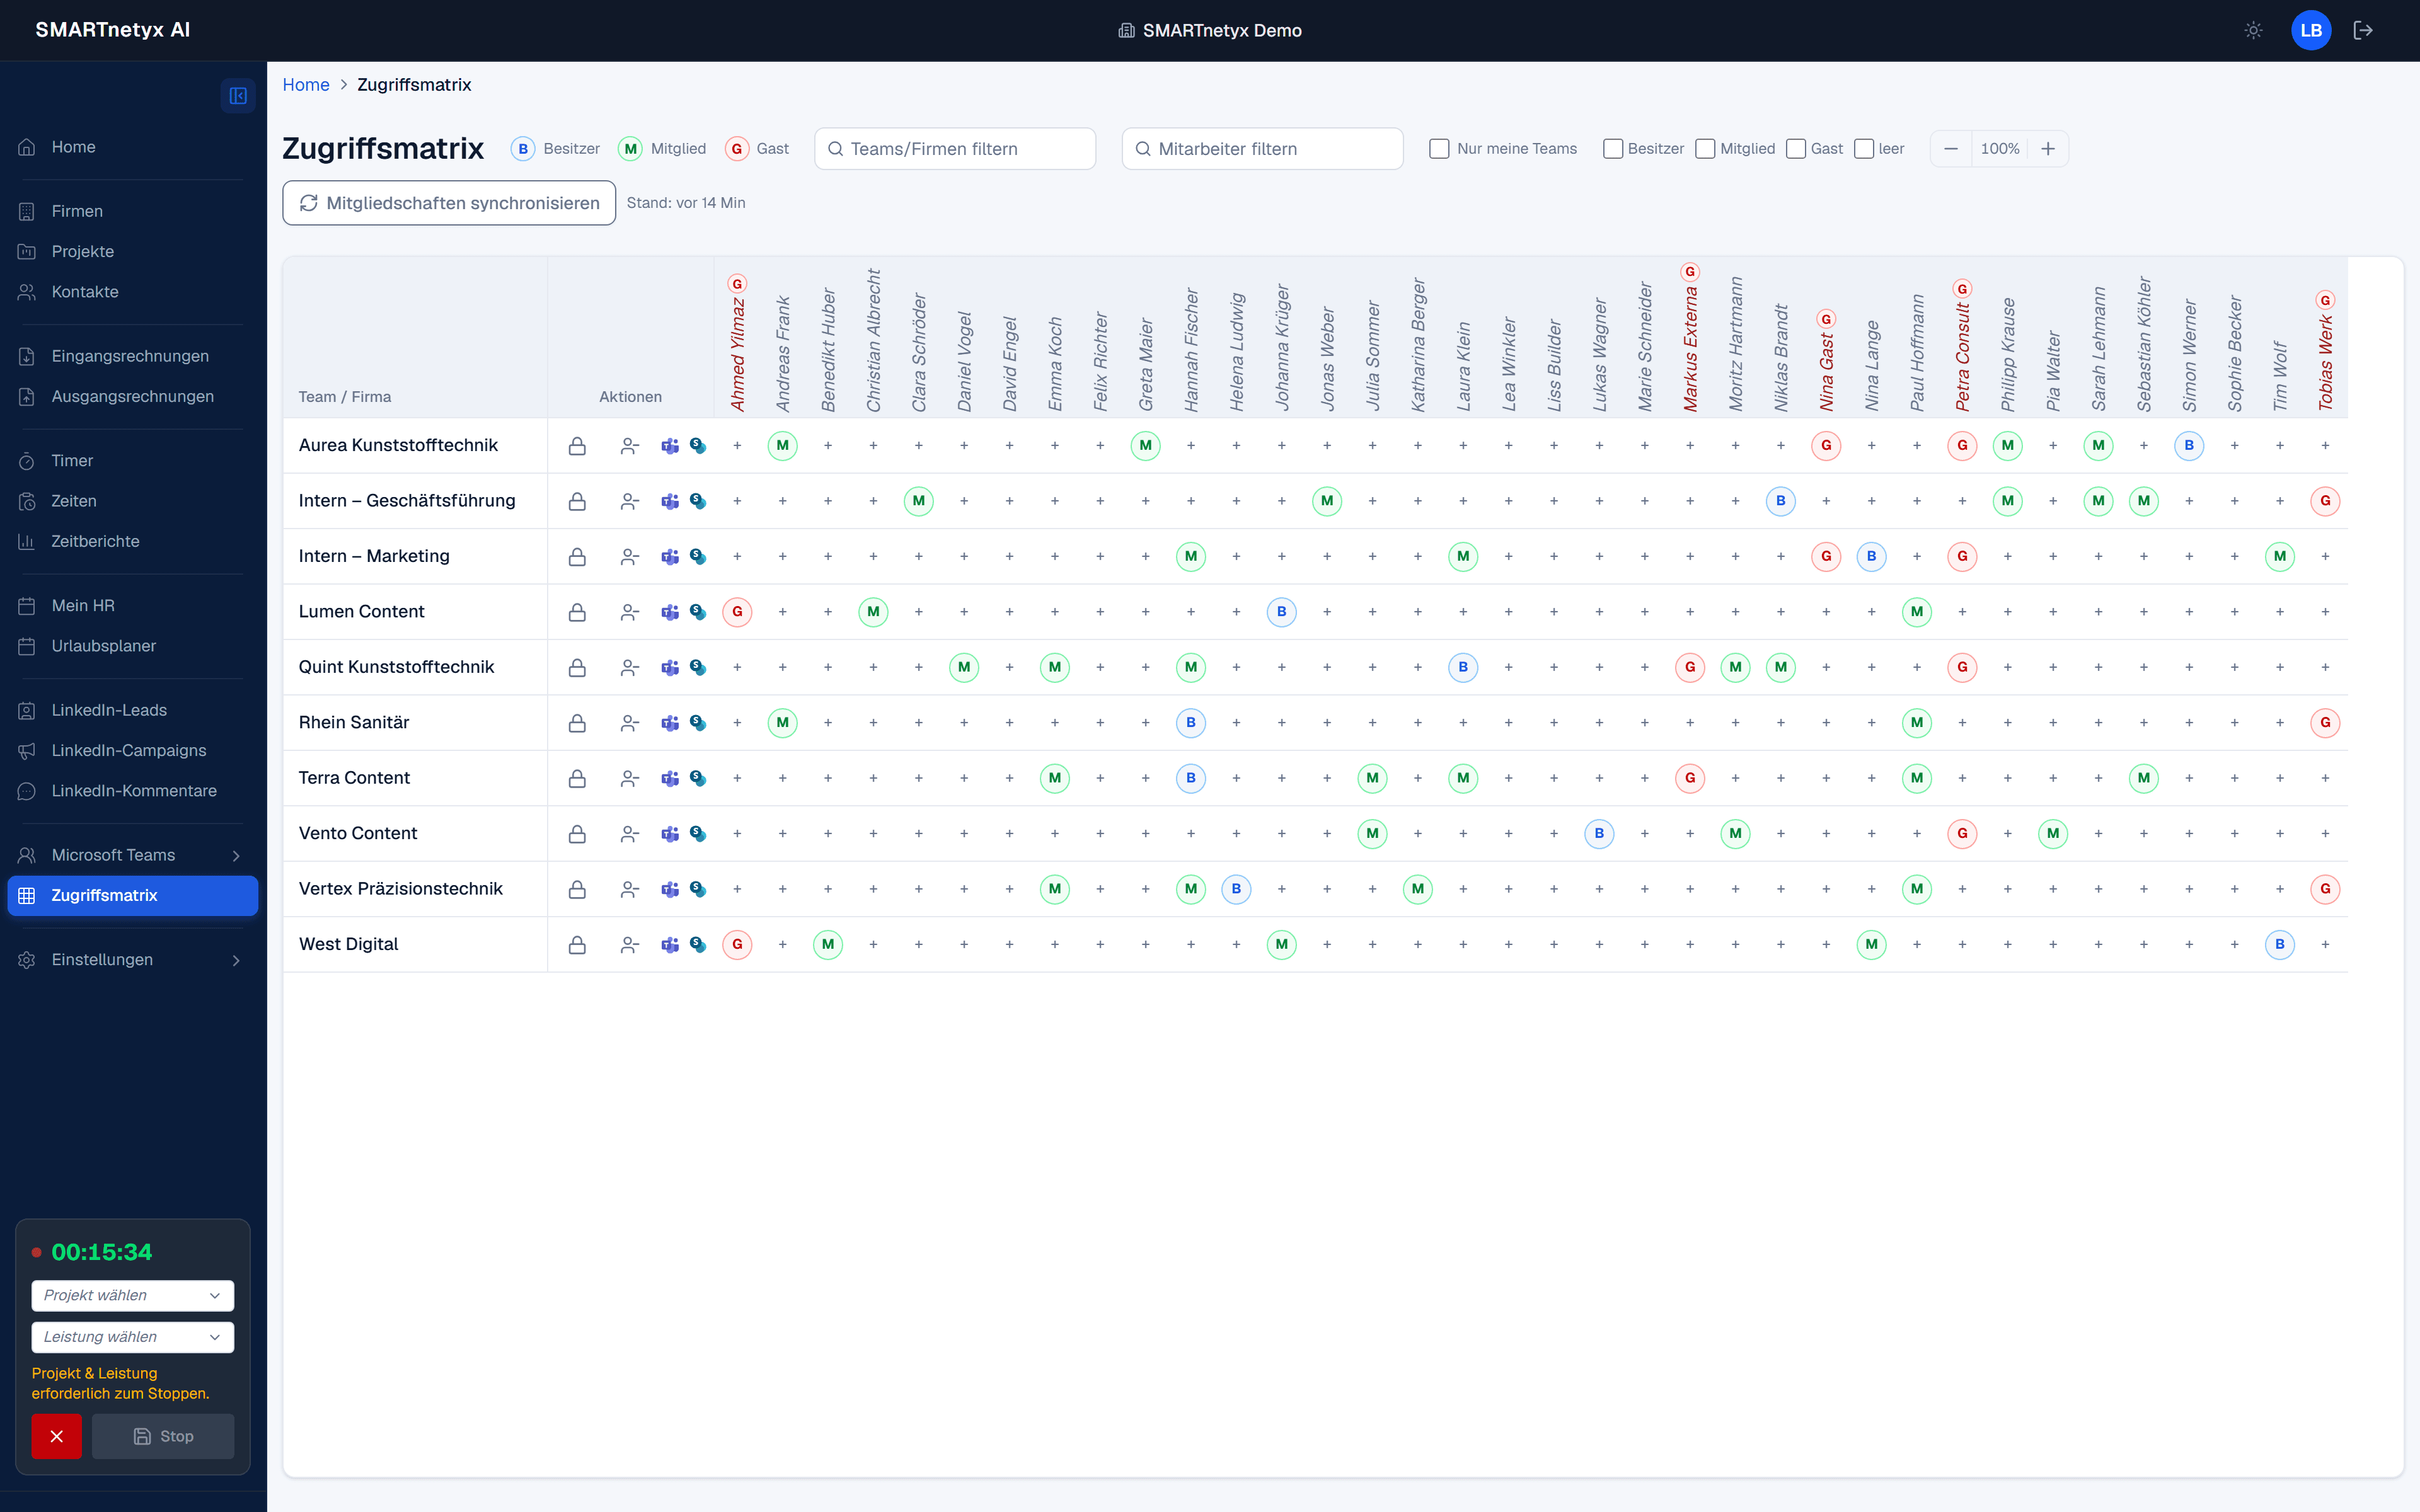Add Benedikt Huber to Aurea Kunststofftechnik via plus

click(828, 446)
